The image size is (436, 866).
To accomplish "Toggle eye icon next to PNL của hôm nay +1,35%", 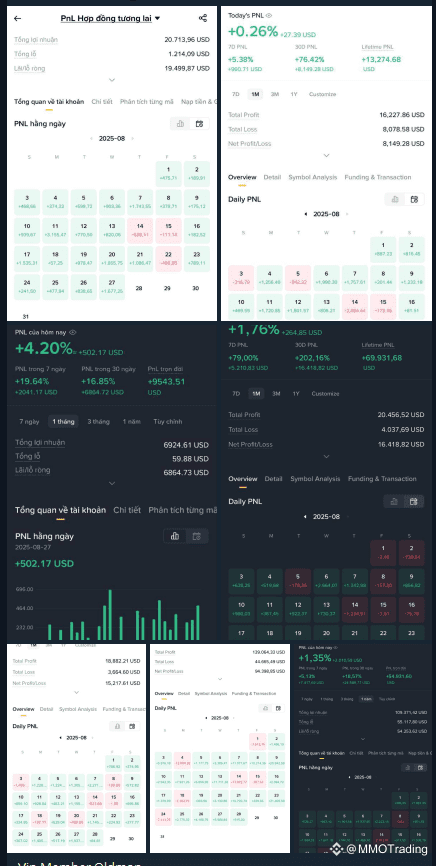I will coord(335,647).
